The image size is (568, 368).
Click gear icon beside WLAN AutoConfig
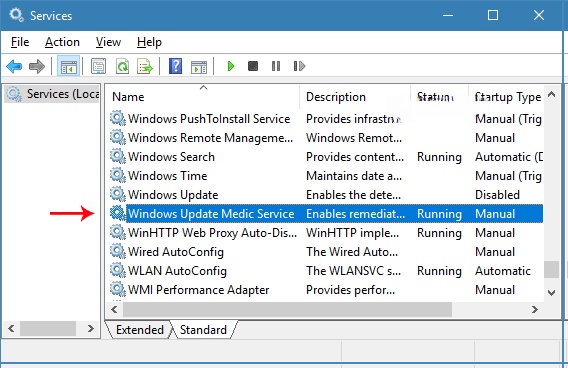[x=118, y=271]
